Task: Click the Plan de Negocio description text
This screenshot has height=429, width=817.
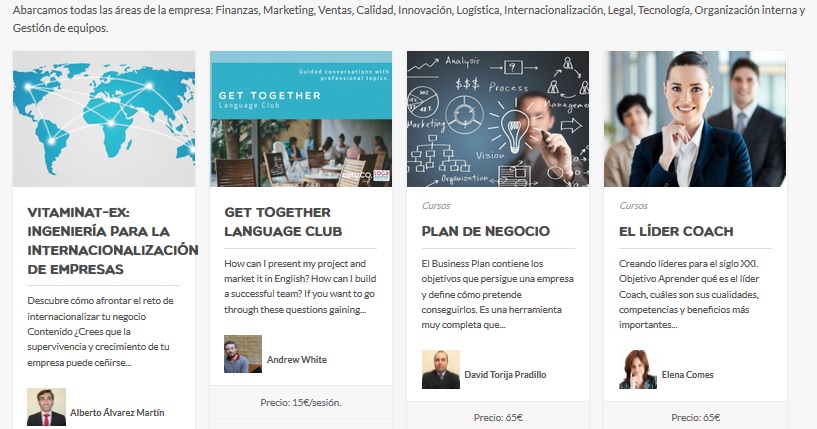Action: [495, 294]
